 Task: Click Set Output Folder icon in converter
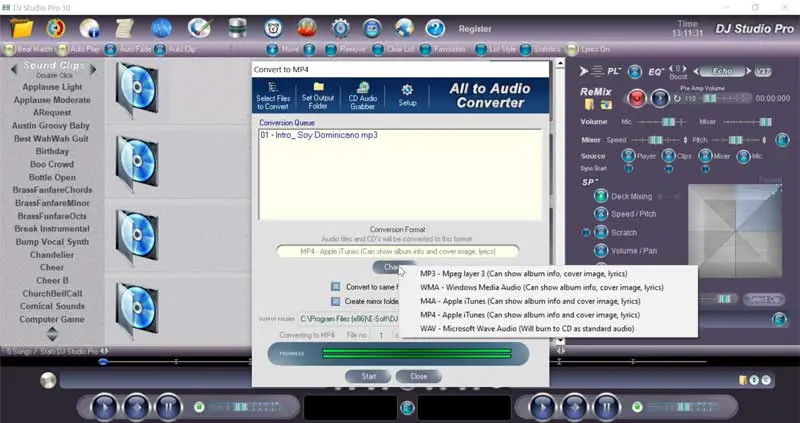point(318,96)
